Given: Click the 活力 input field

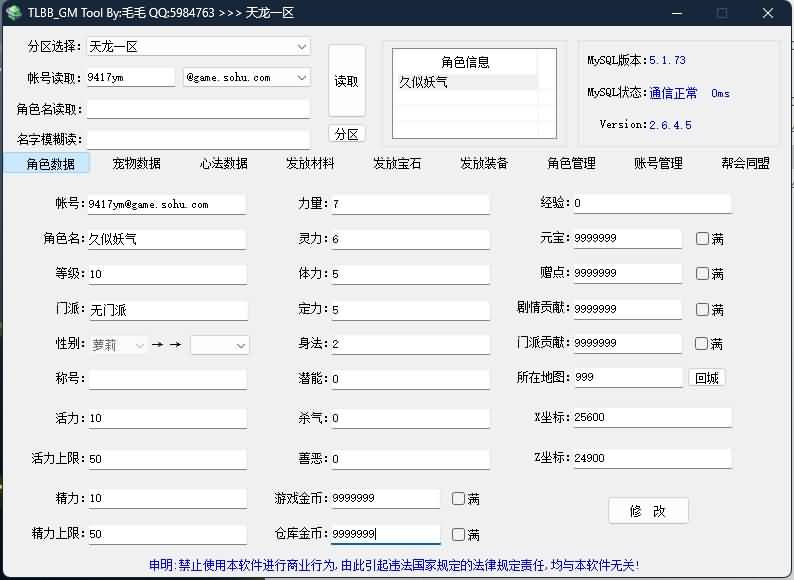Looking at the screenshot, I should click(168, 419).
